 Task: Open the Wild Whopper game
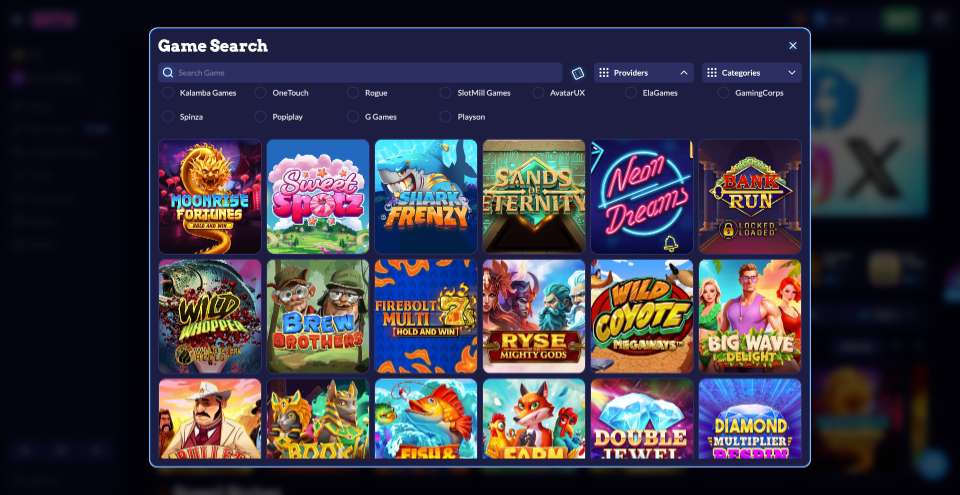point(210,316)
